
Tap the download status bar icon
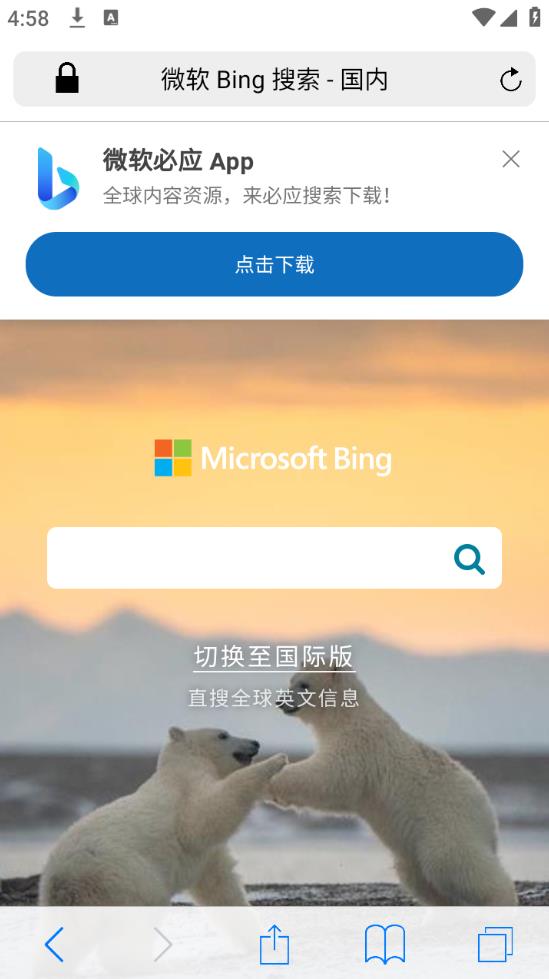[77, 18]
